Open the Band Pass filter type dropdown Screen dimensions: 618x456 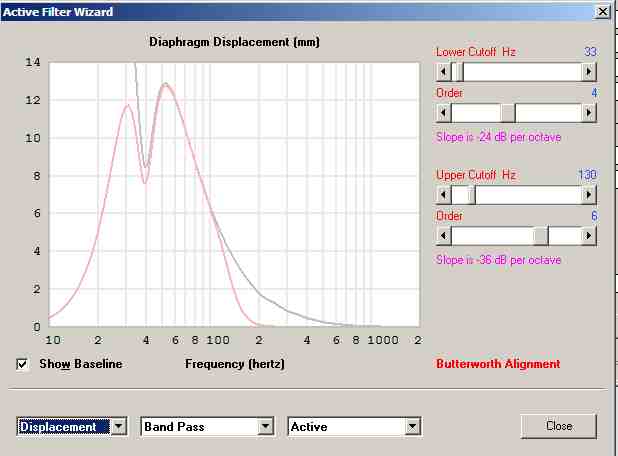tap(266, 427)
